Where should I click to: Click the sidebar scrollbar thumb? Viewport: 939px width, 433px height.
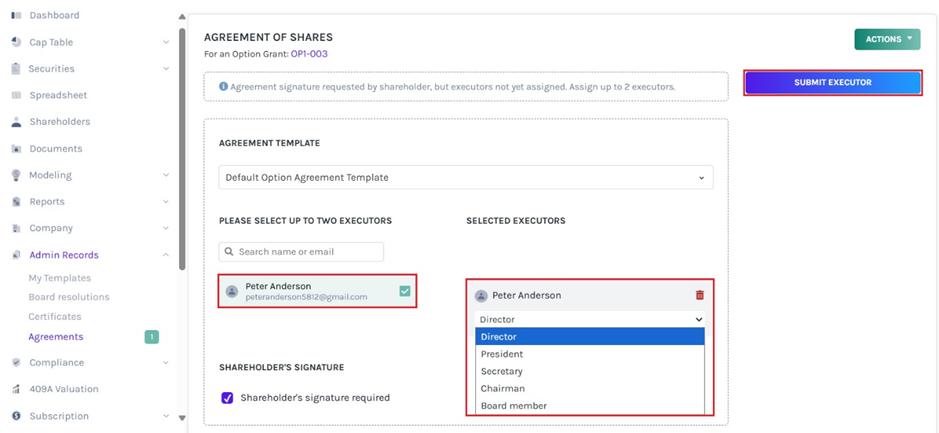(182, 149)
